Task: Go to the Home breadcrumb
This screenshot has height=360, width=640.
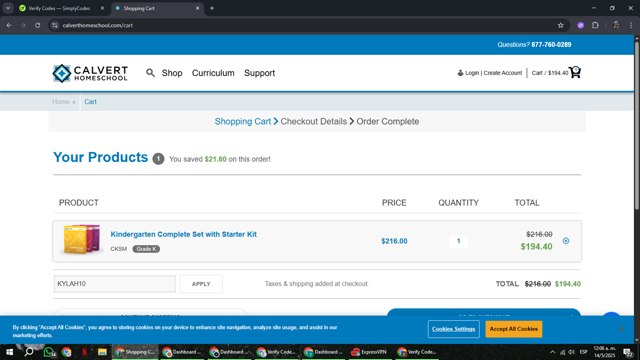Action: click(60, 102)
